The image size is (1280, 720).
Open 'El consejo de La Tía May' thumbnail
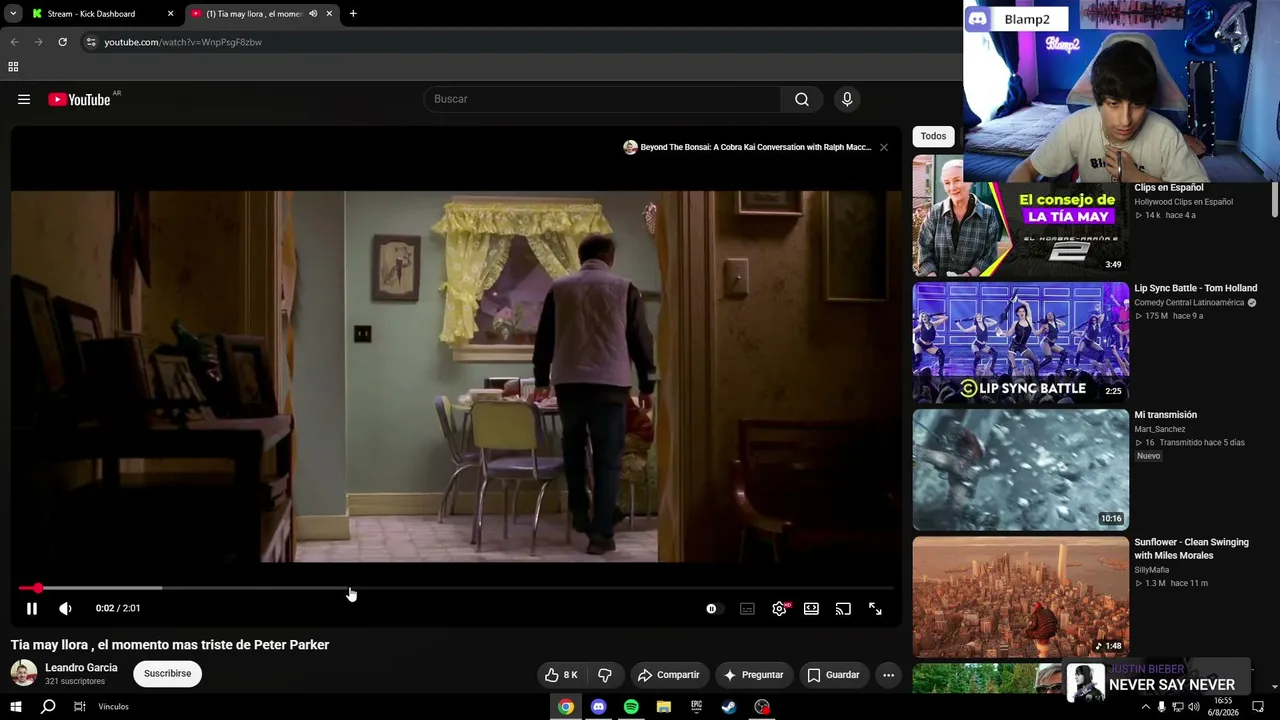[x=1020, y=215]
